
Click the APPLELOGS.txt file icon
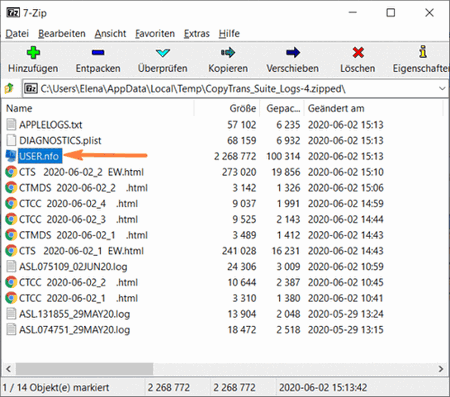click(11, 124)
